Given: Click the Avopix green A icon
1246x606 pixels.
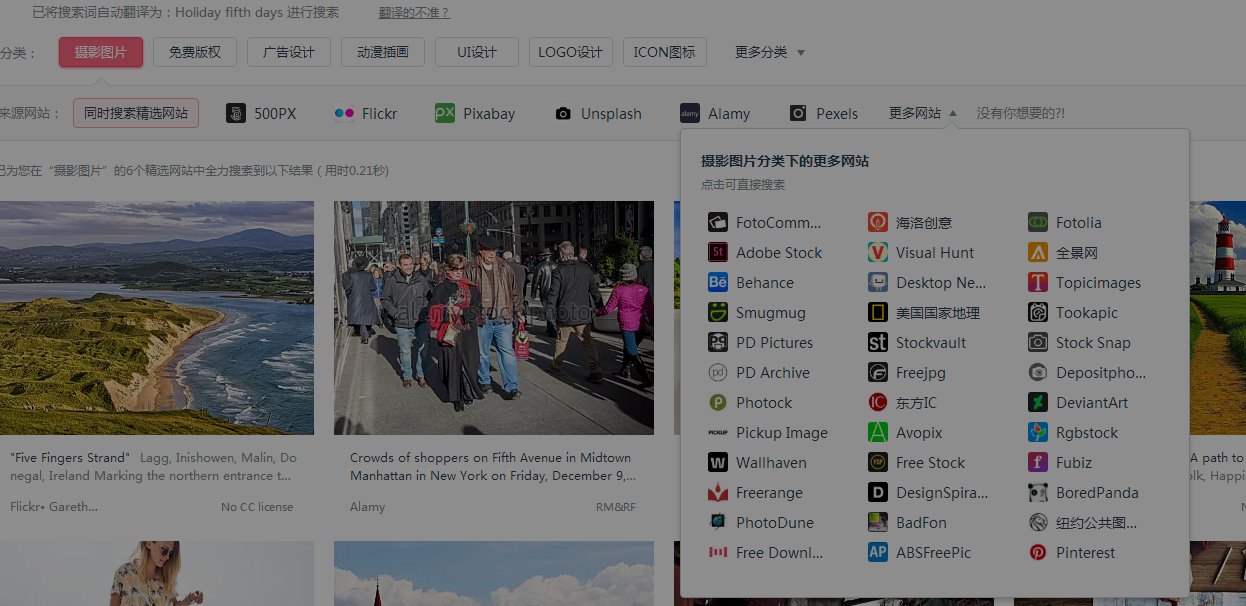Looking at the screenshot, I should [877, 432].
